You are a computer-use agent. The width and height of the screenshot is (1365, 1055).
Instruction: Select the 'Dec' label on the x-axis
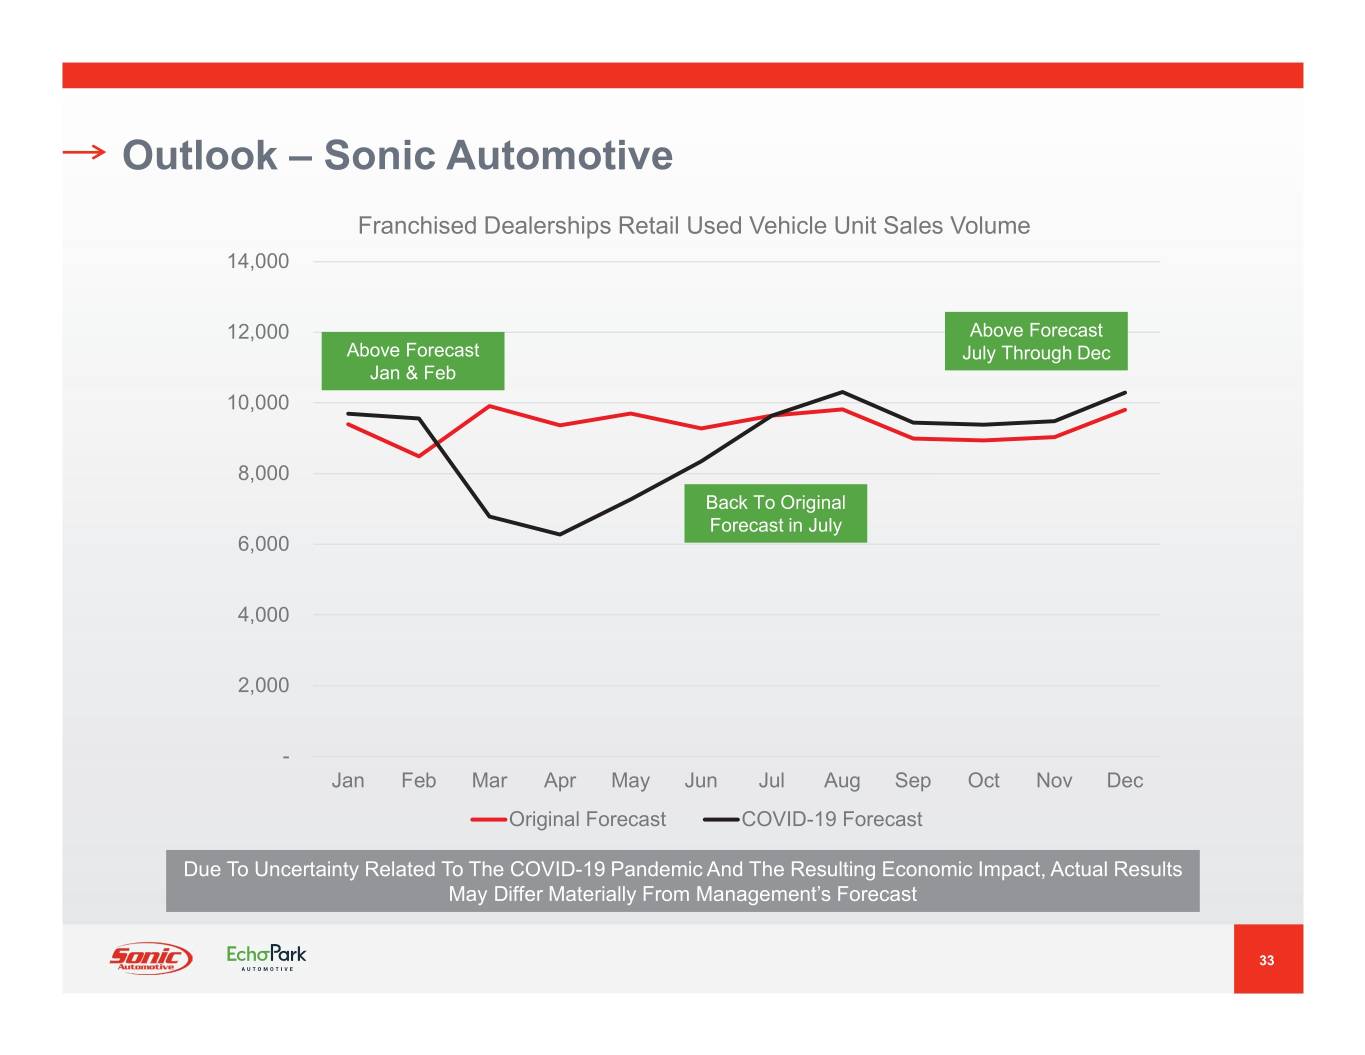(1124, 781)
